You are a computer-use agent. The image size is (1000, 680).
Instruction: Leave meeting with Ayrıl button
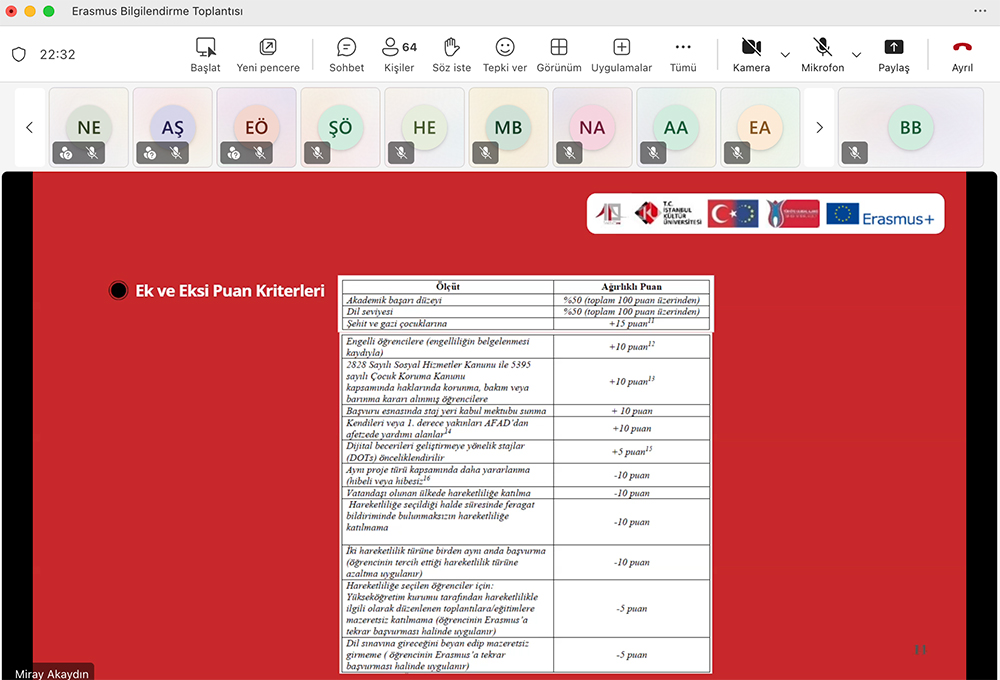pos(962,54)
